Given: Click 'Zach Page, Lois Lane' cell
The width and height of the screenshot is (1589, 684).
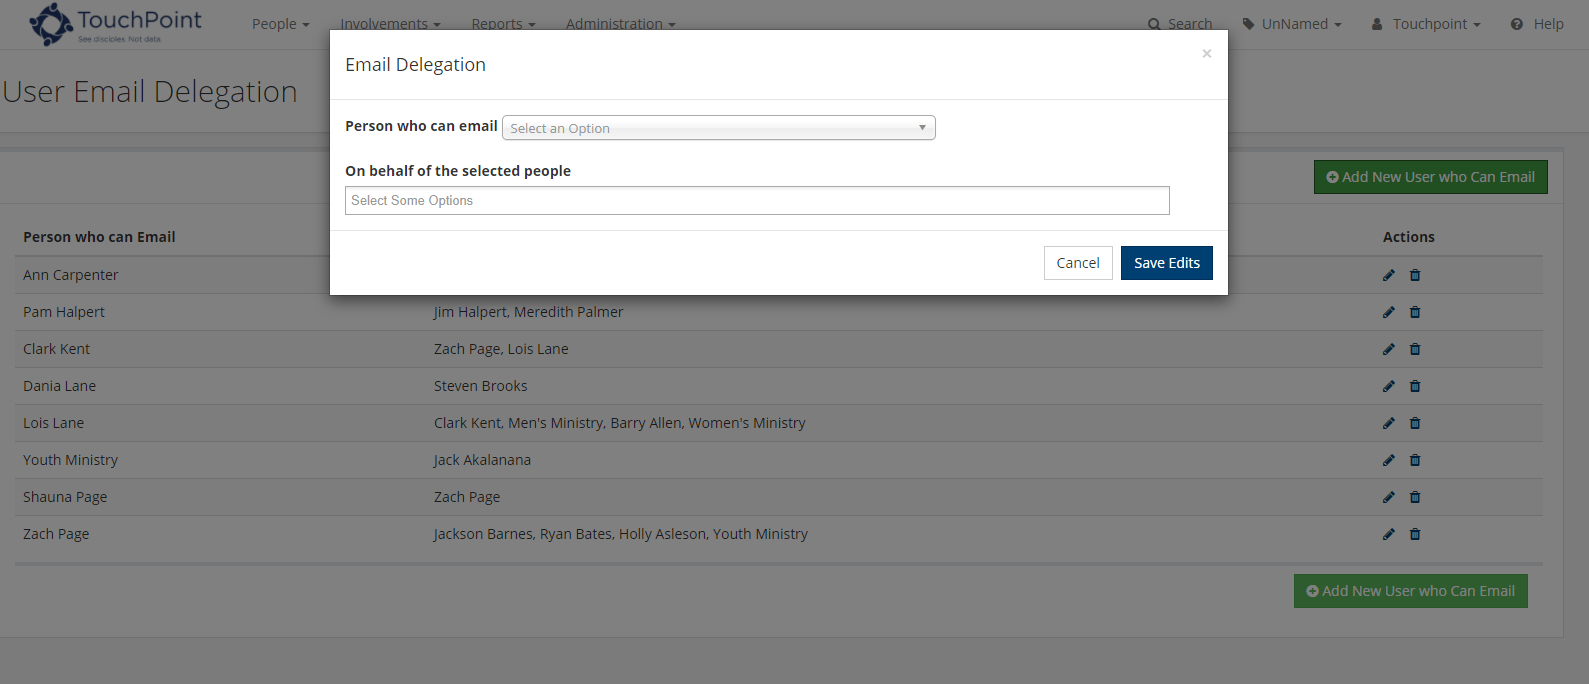Looking at the screenshot, I should tap(501, 349).
